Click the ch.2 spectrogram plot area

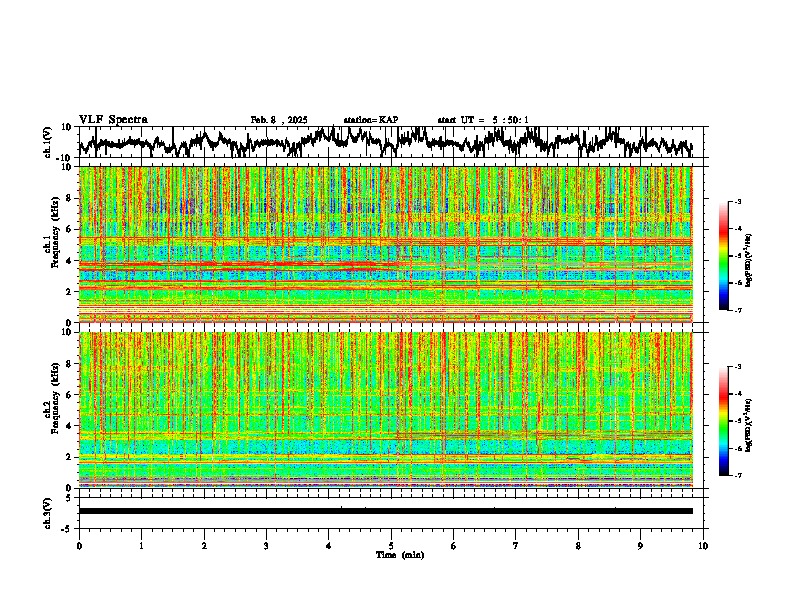[x=386, y=410]
